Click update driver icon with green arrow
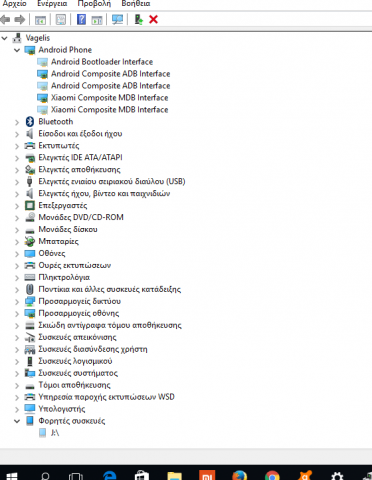This screenshot has height=480, width=372. point(138,20)
